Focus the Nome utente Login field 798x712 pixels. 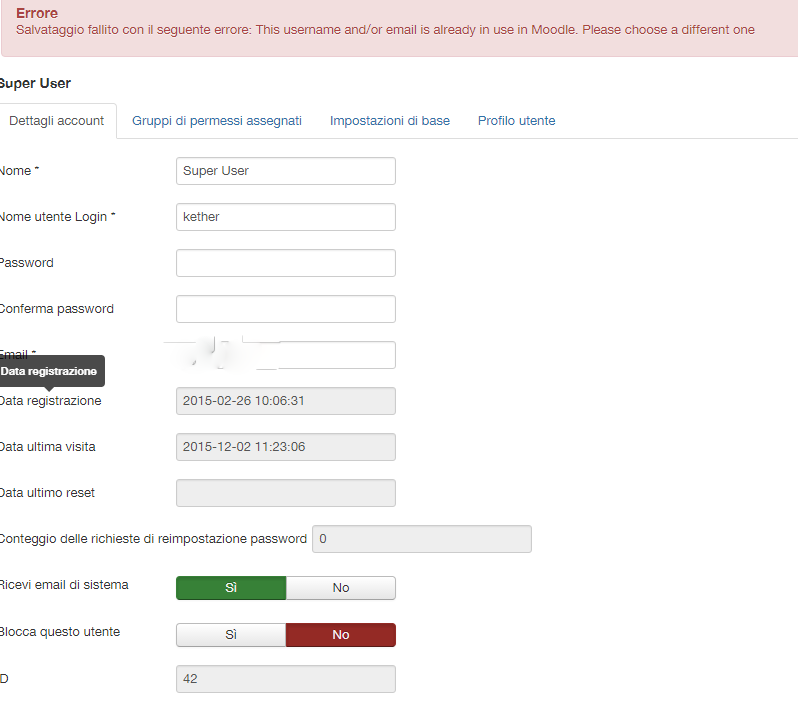pos(286,217)
